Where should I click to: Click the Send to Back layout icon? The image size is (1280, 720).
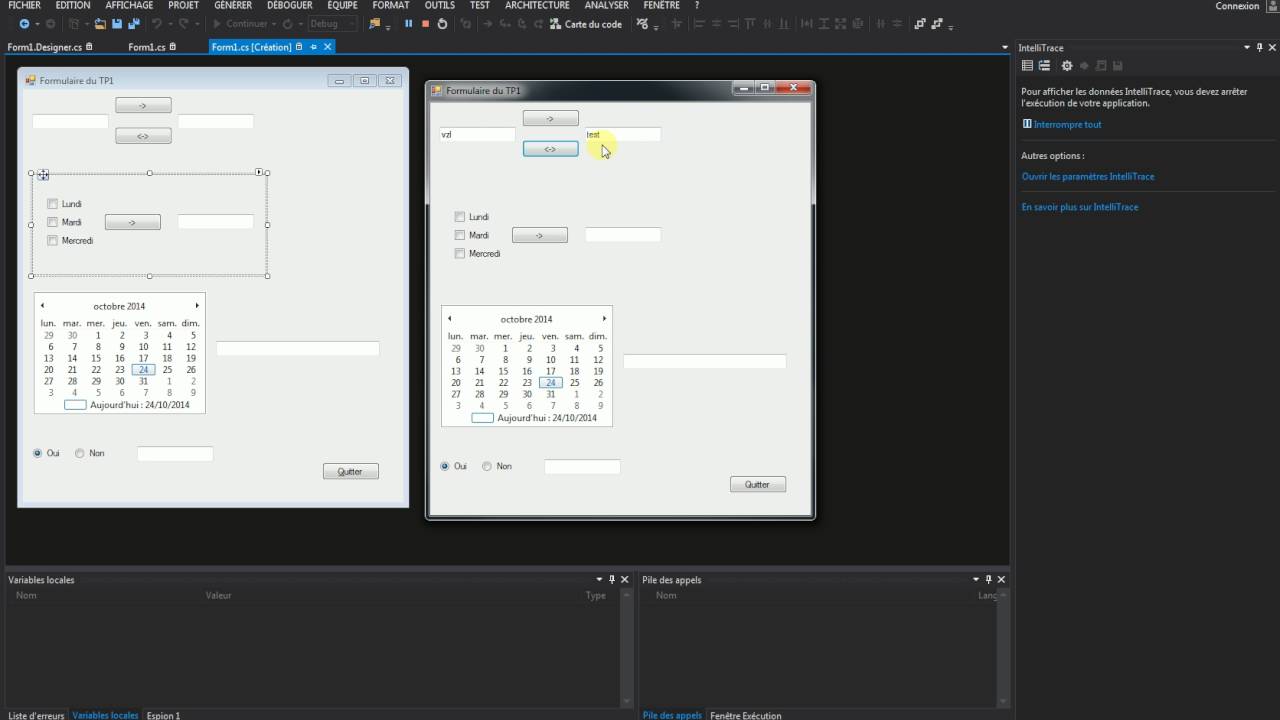click(937, 24)
